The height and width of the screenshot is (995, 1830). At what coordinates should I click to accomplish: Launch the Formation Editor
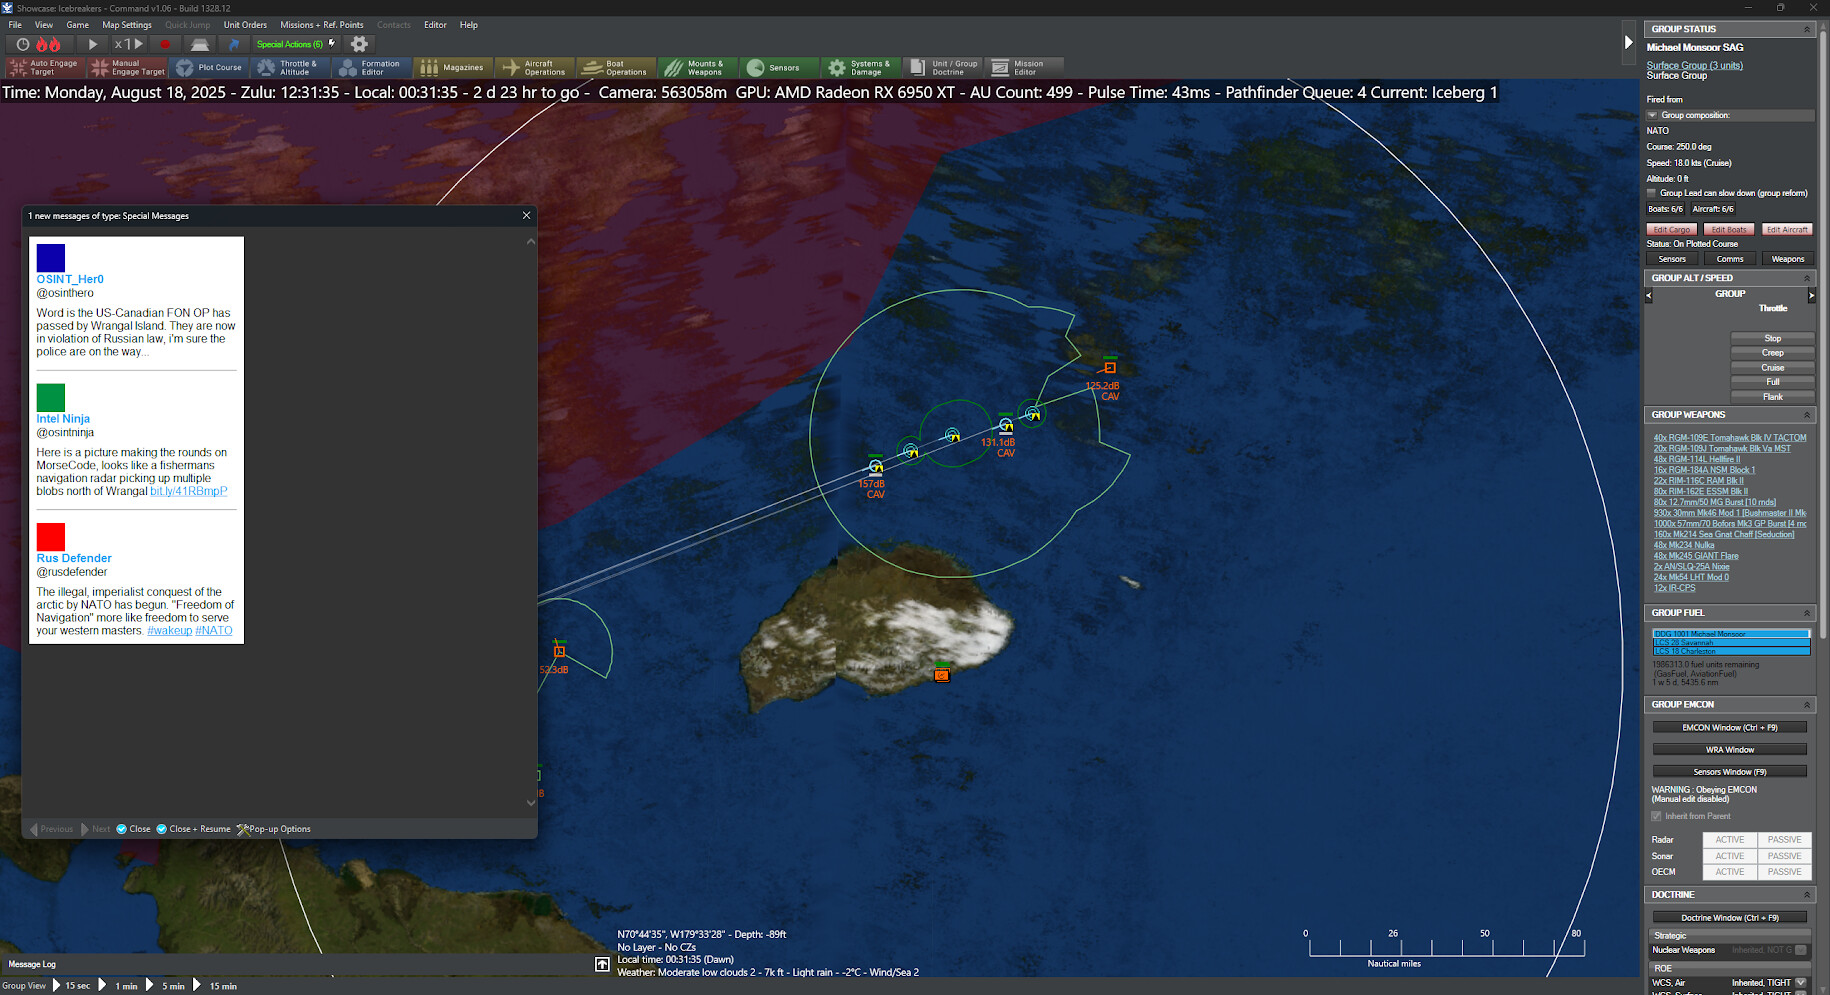coord(371,67)
